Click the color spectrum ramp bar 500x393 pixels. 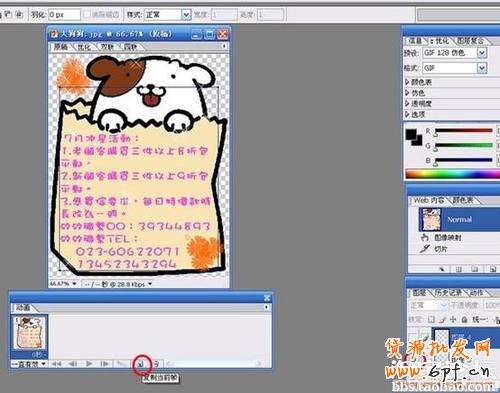[453, 174]
